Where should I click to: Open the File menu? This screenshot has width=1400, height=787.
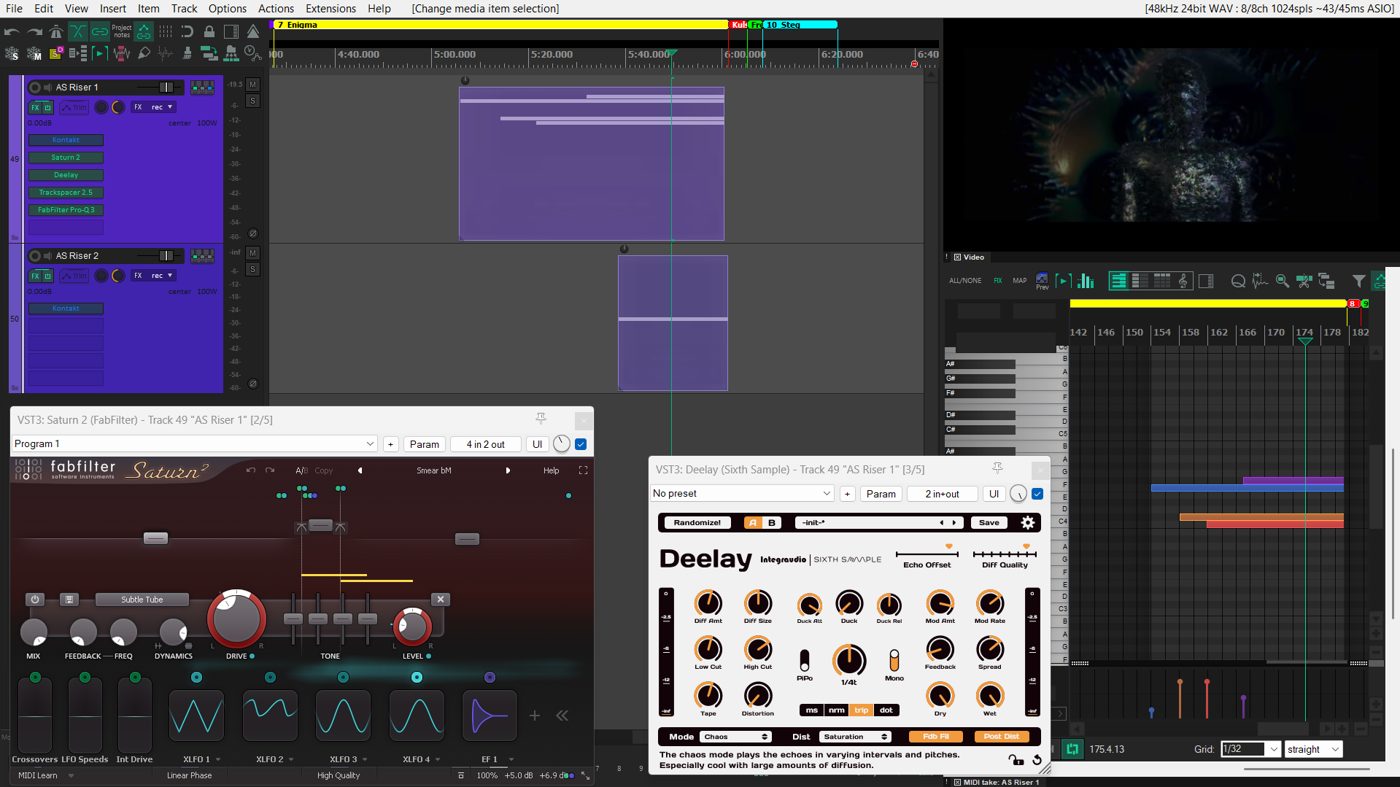14,8
